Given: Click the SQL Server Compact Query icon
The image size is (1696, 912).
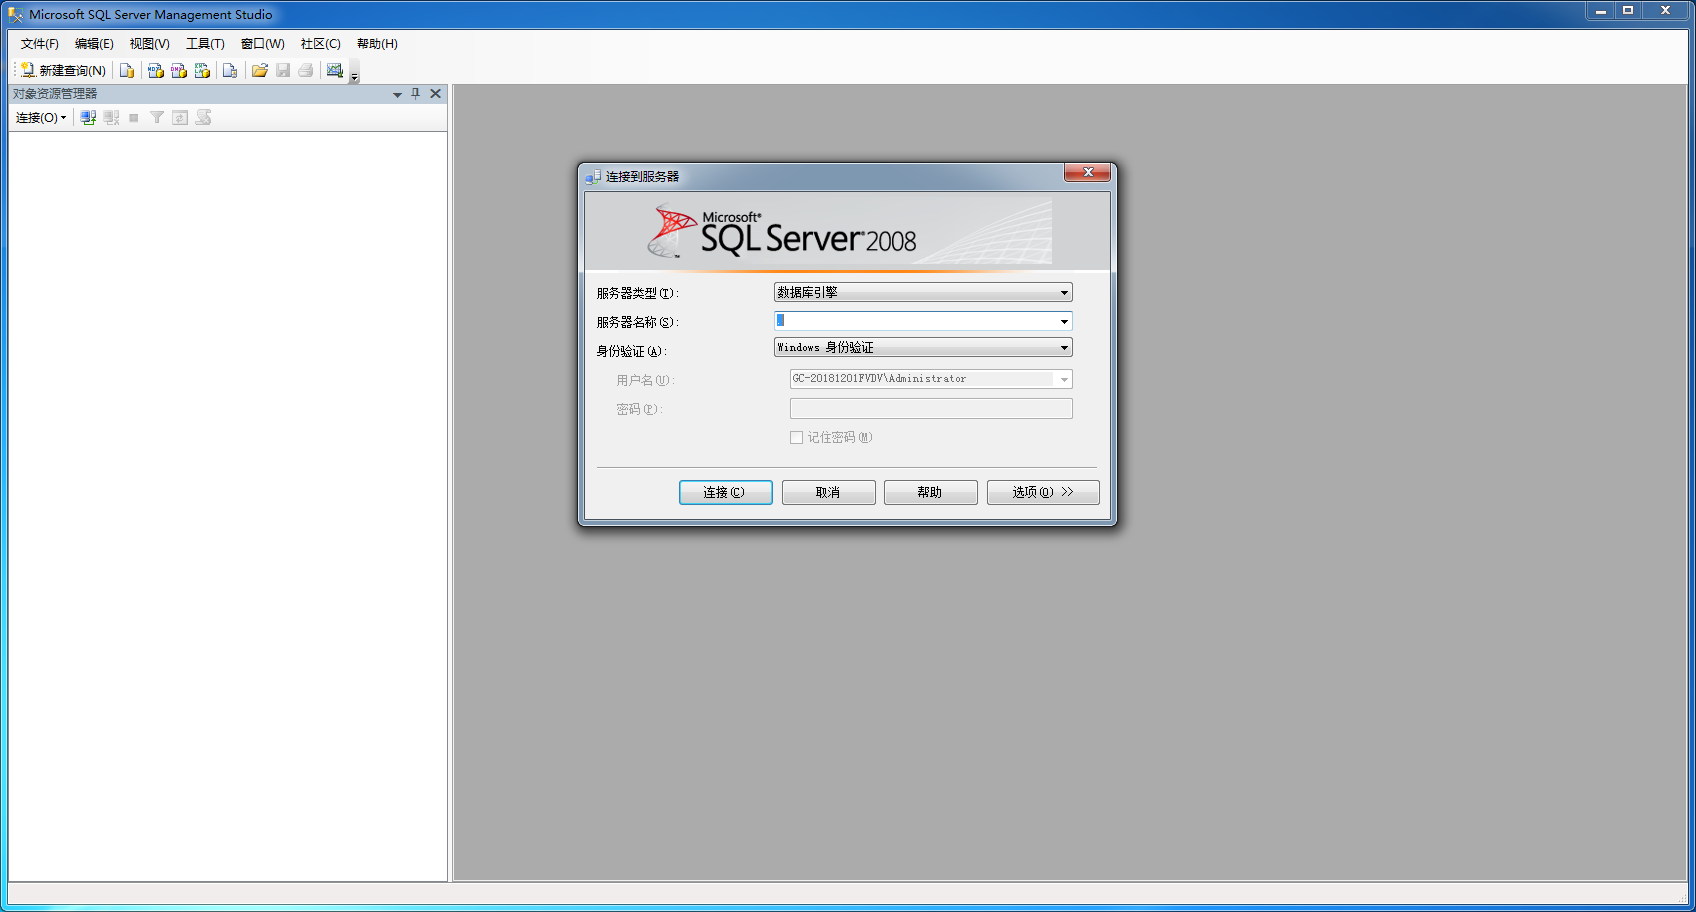Looking at the screenshot, I should (230, 70).
